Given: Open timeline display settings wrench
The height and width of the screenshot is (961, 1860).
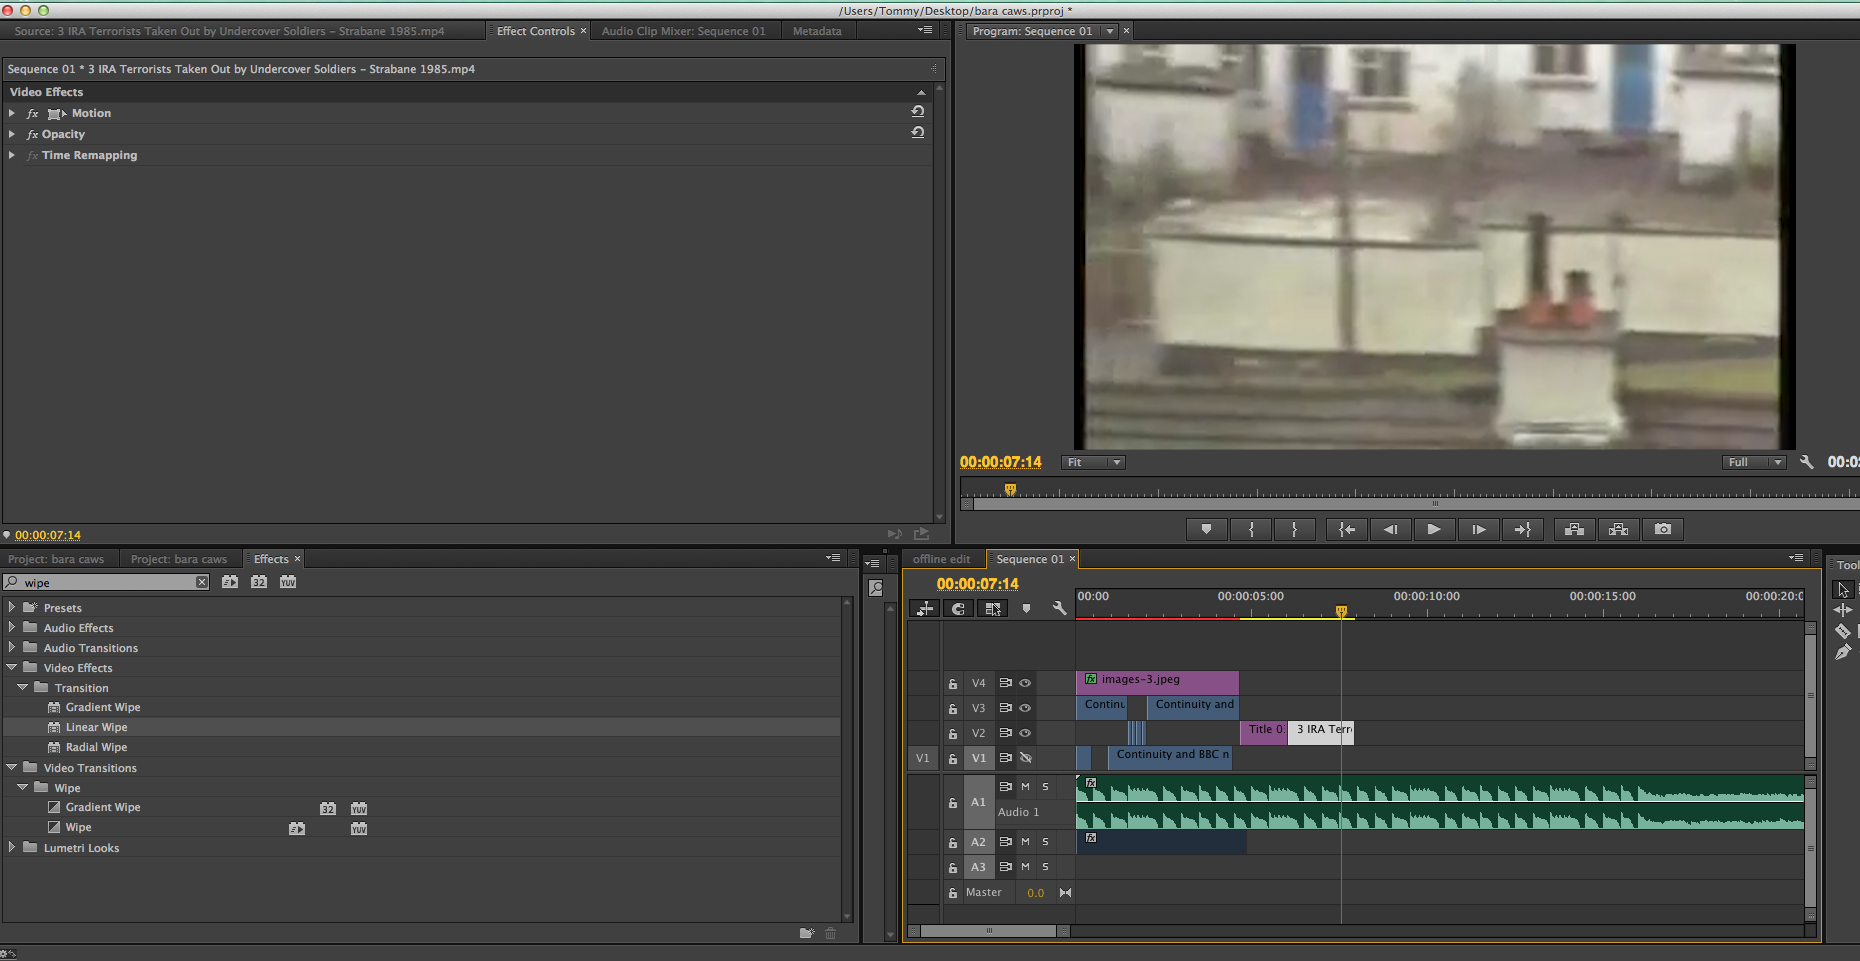Looking at the screenshot, I should coord(1059,608).
